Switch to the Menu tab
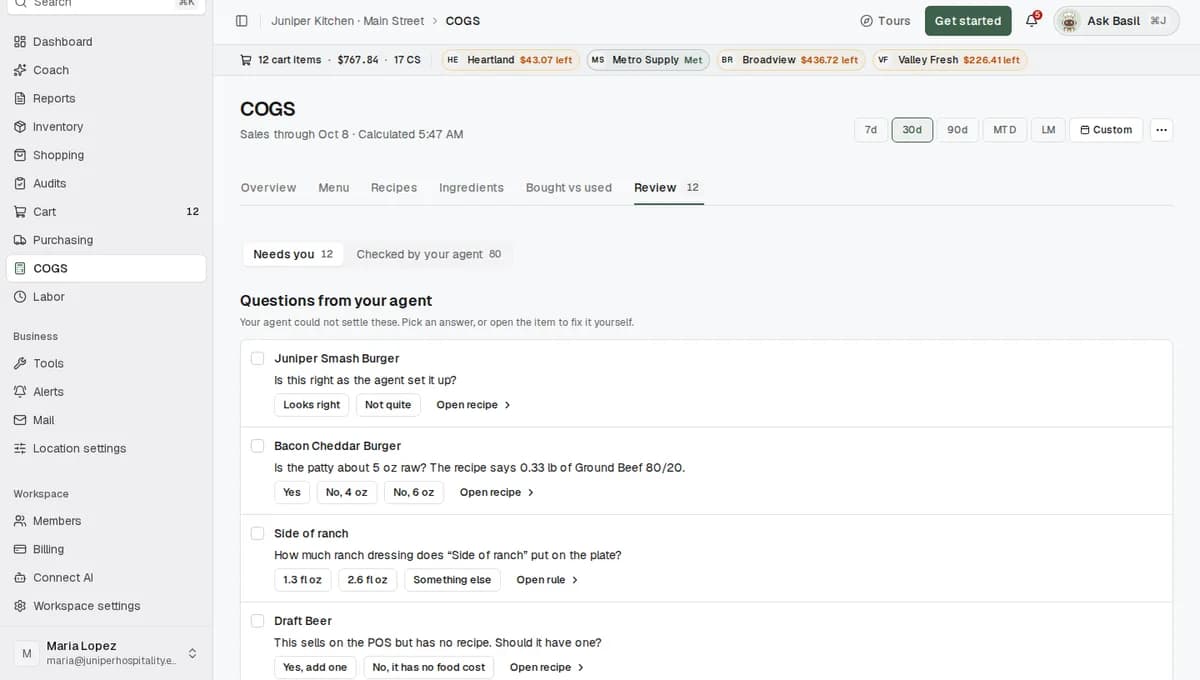 click(334, 188)
